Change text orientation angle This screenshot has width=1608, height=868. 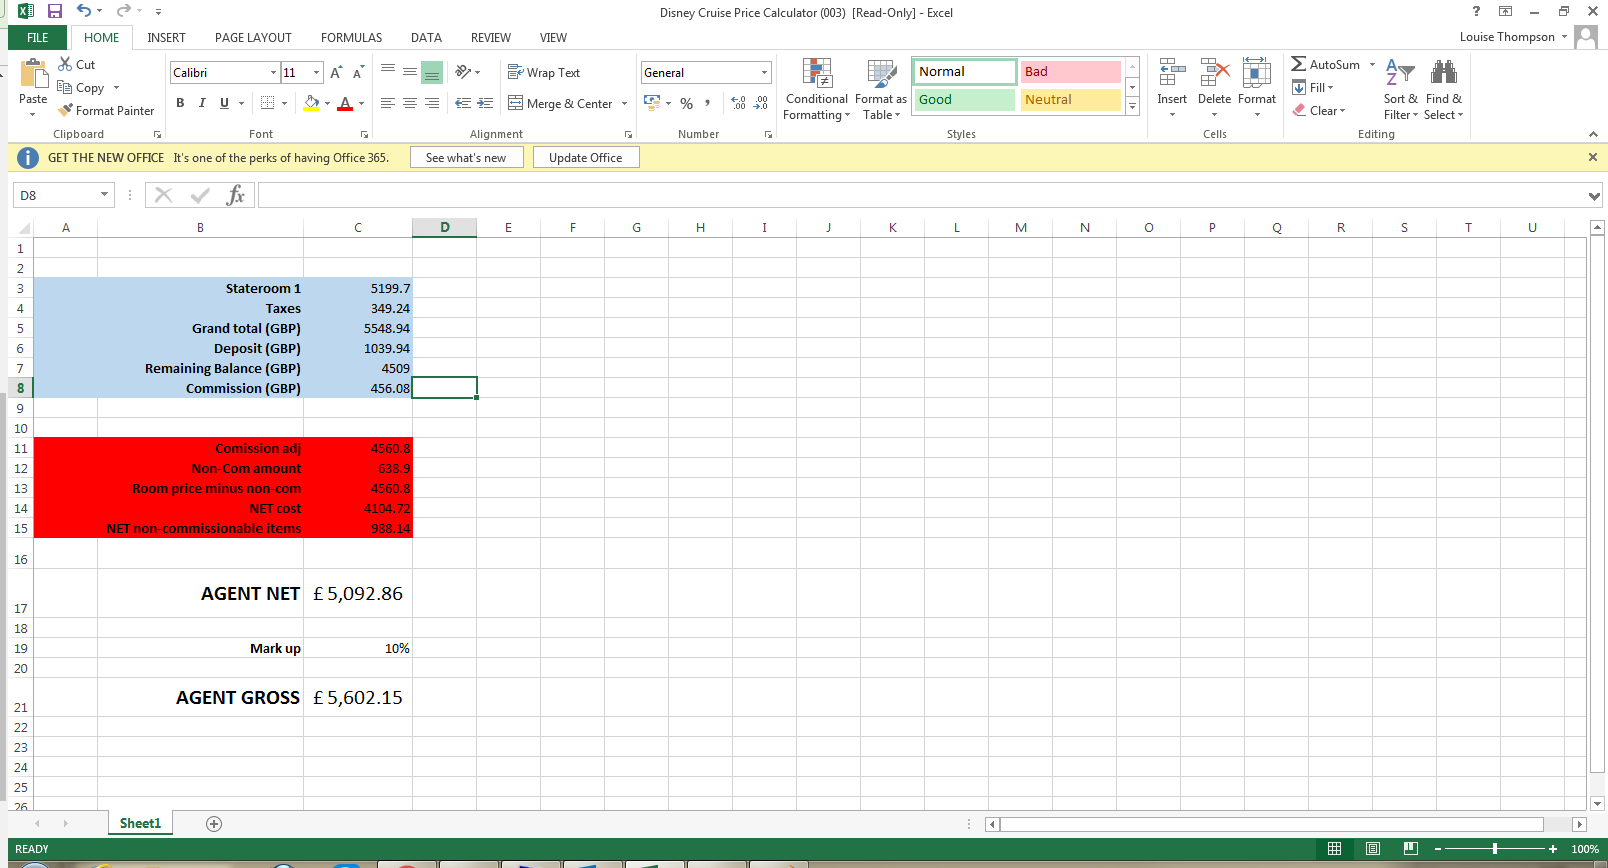coord(463,72)
